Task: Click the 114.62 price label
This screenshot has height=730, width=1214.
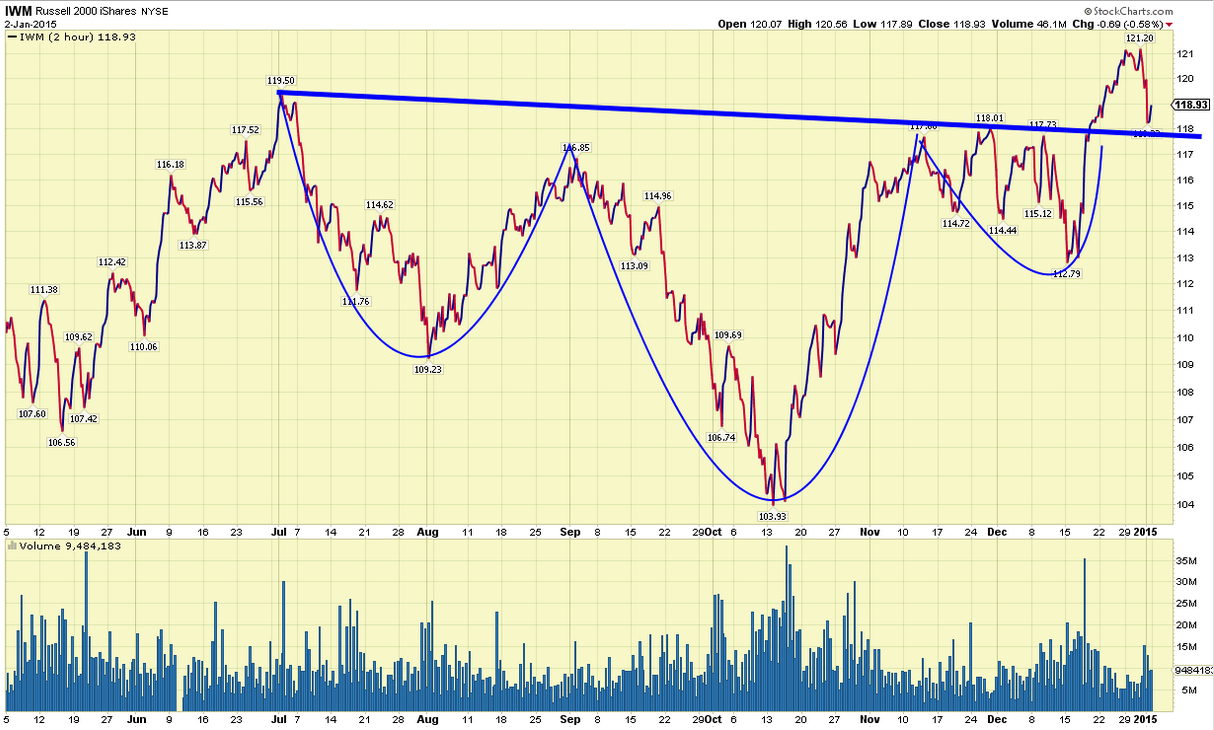Action: [379, 205]
